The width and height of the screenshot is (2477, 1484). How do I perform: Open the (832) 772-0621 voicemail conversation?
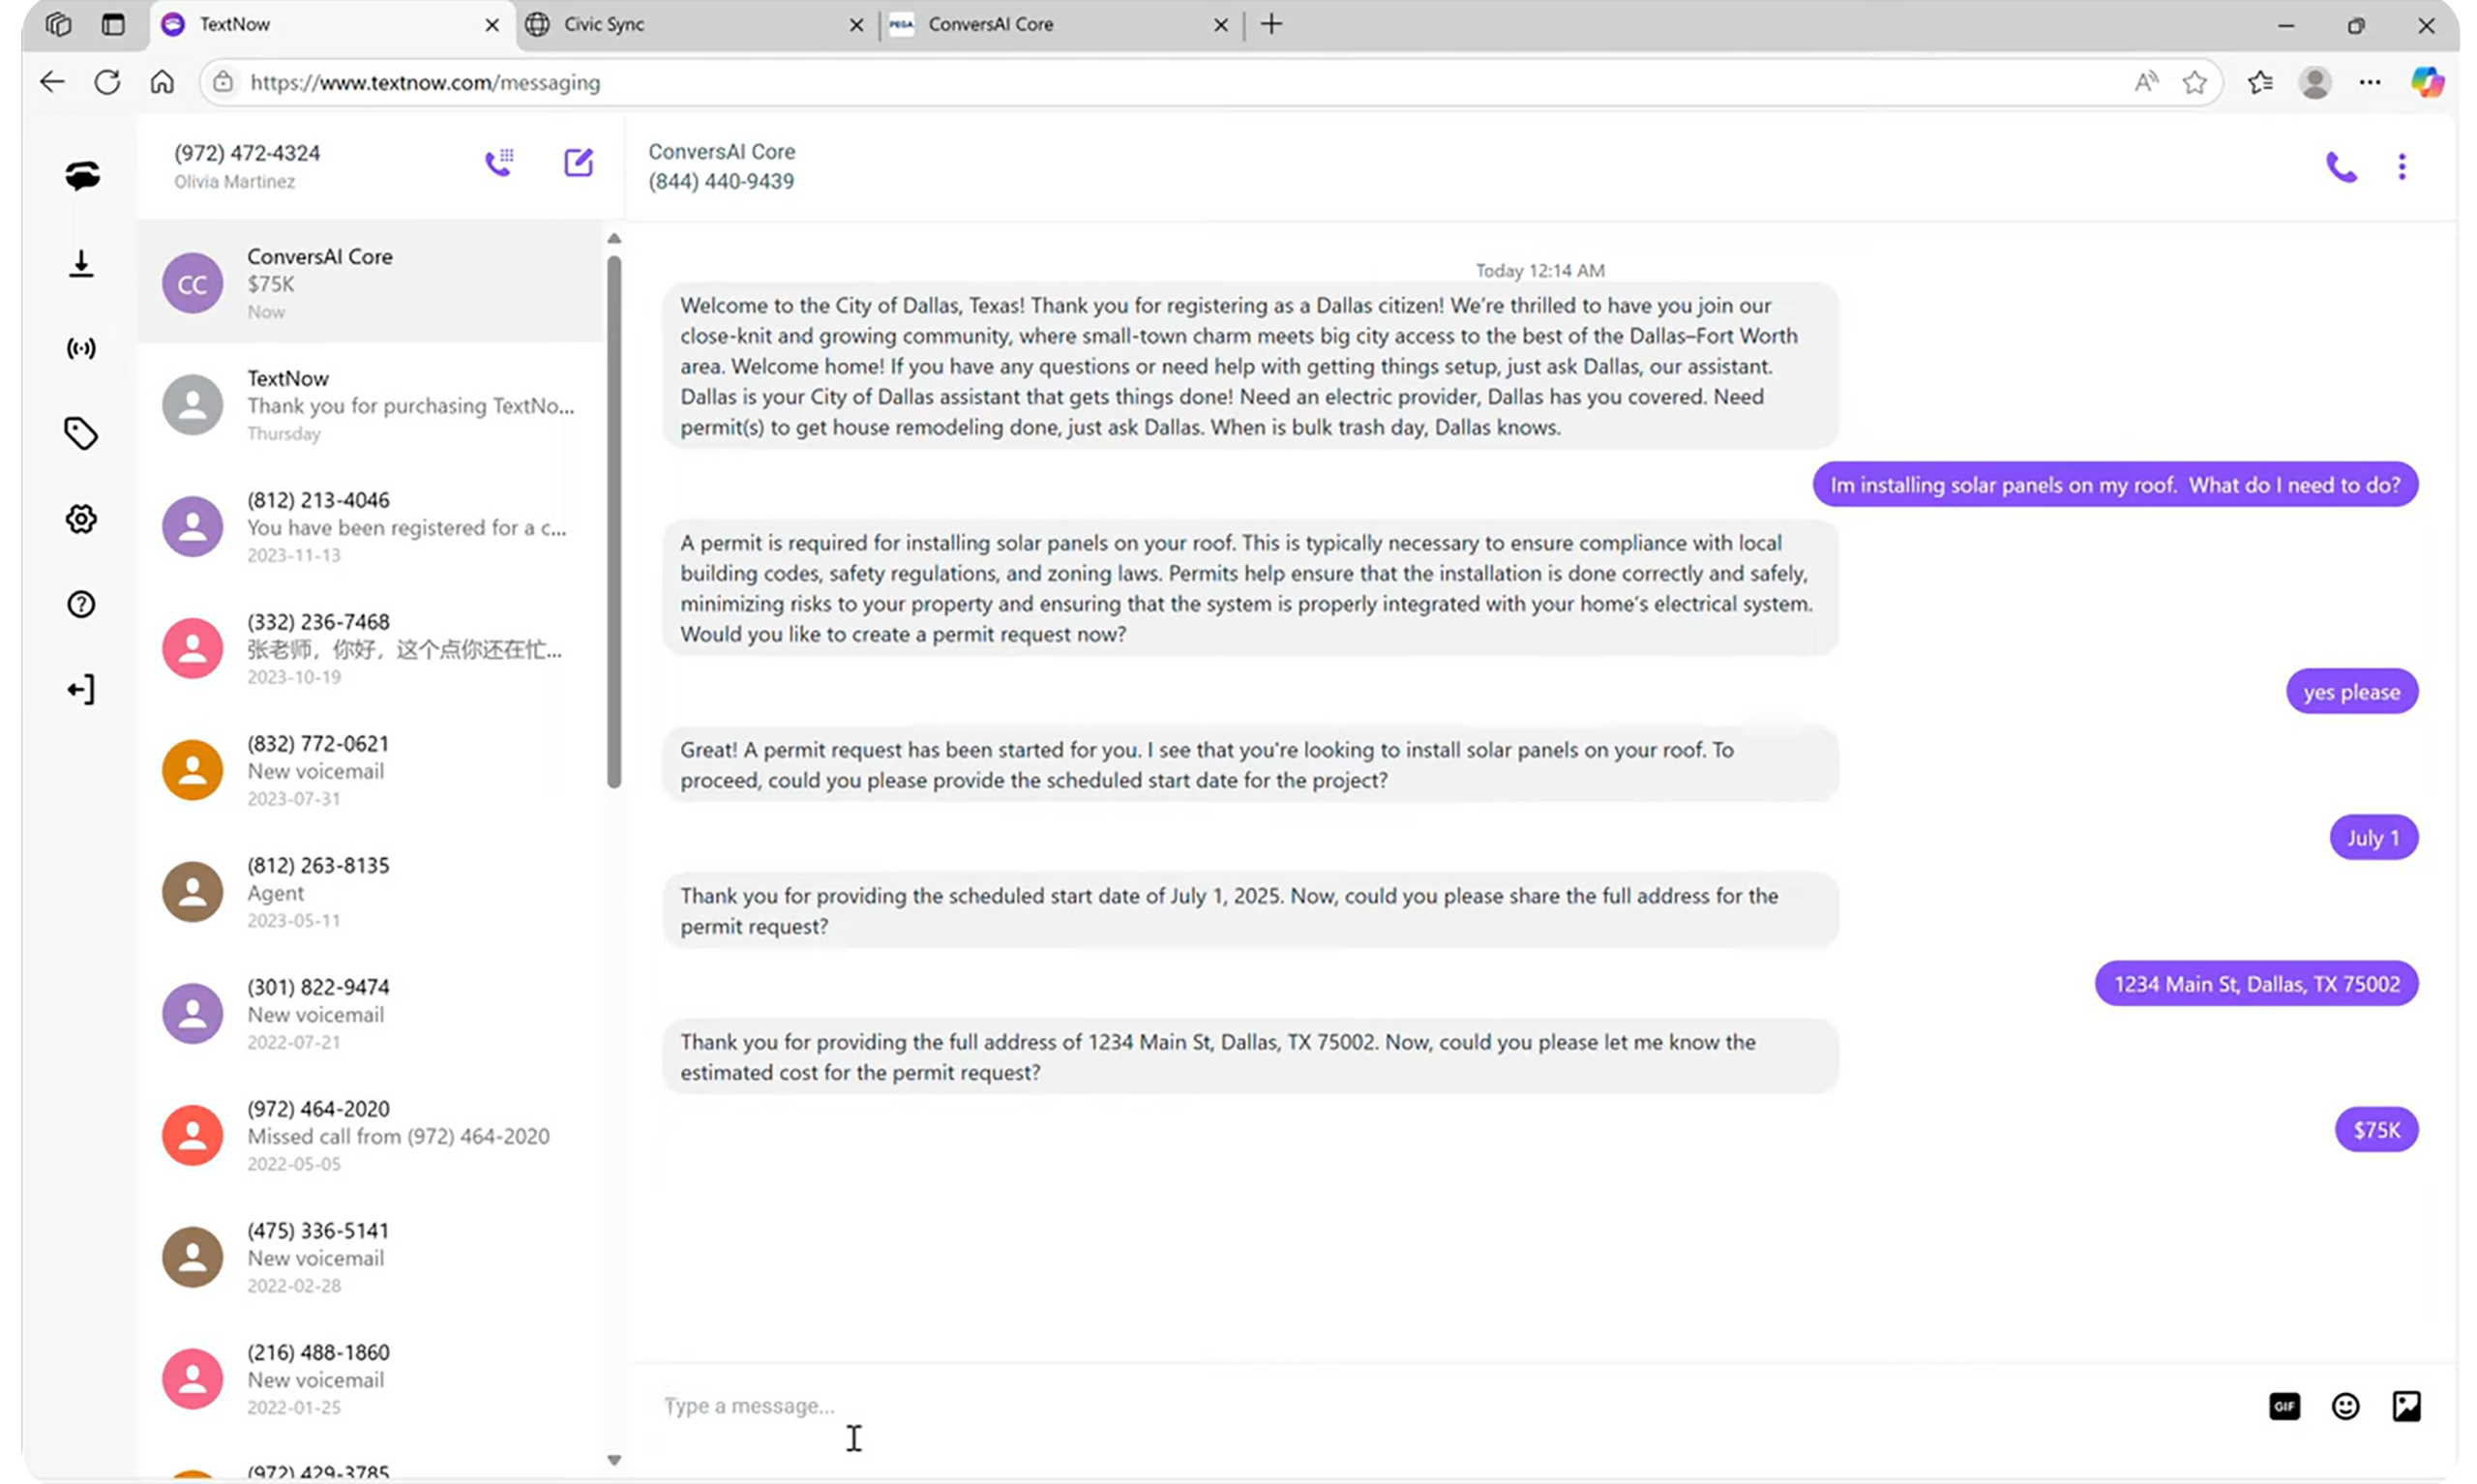370,771
